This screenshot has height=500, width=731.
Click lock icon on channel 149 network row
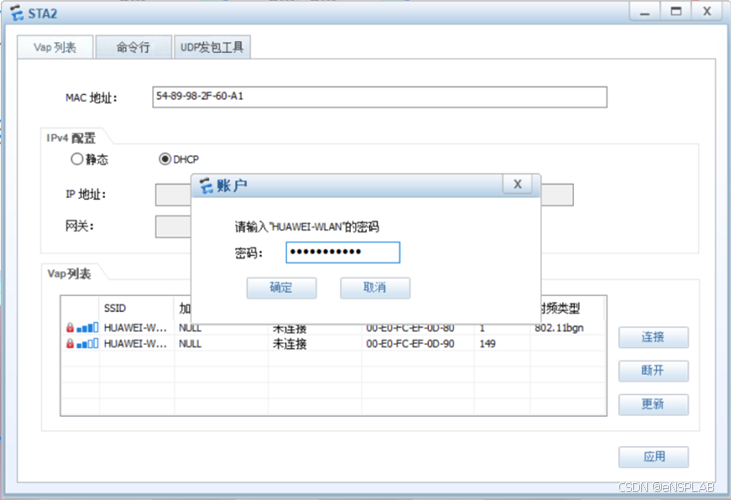(70, 343)
